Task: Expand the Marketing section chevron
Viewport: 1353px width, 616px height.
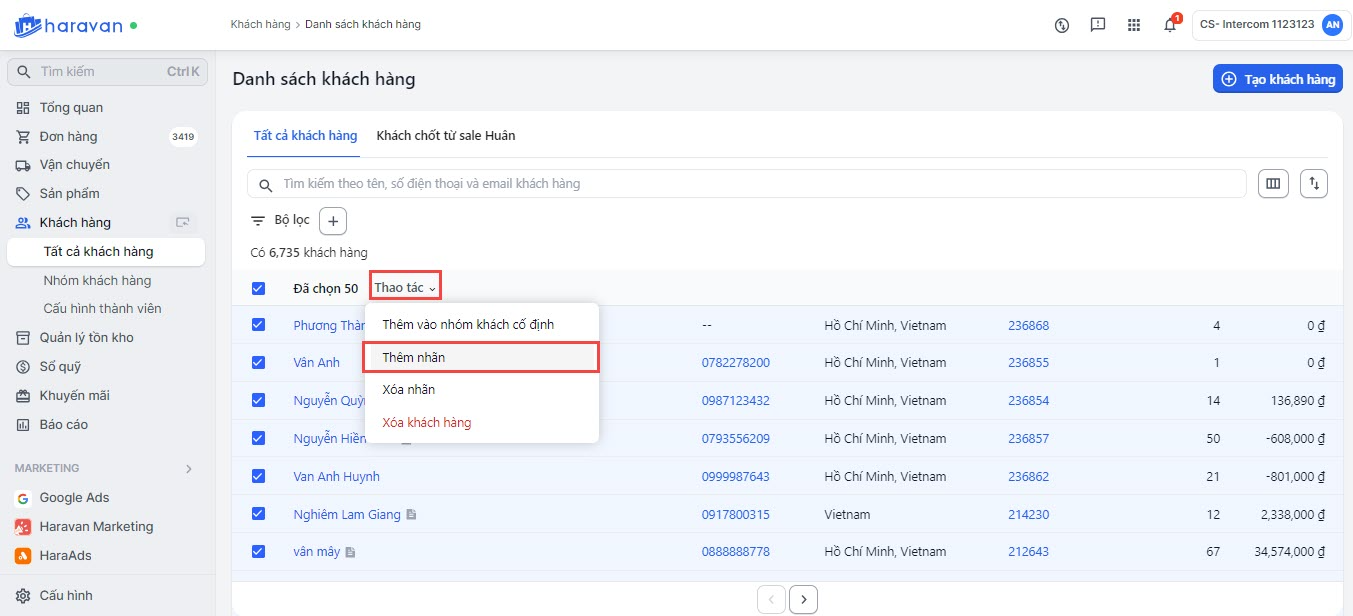Action: [x=189, y=468]
